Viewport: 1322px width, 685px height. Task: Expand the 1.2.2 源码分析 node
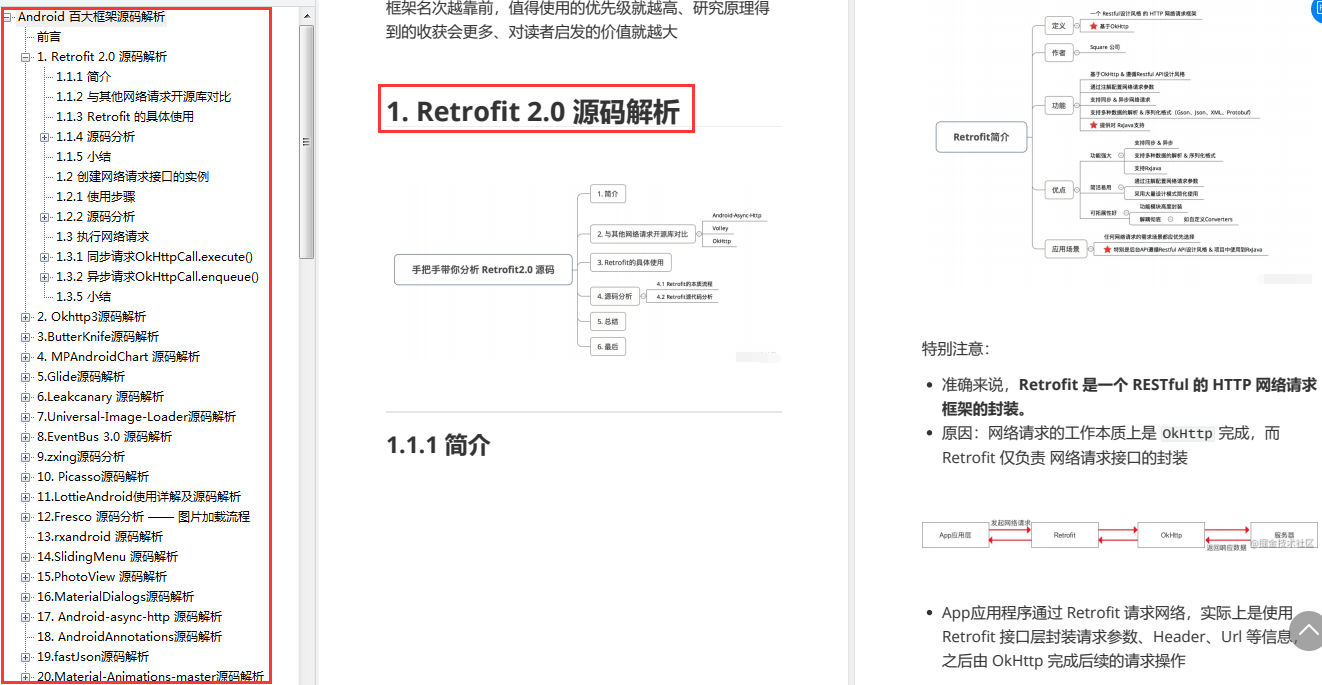pyautogui.click(x=45, y=217)
